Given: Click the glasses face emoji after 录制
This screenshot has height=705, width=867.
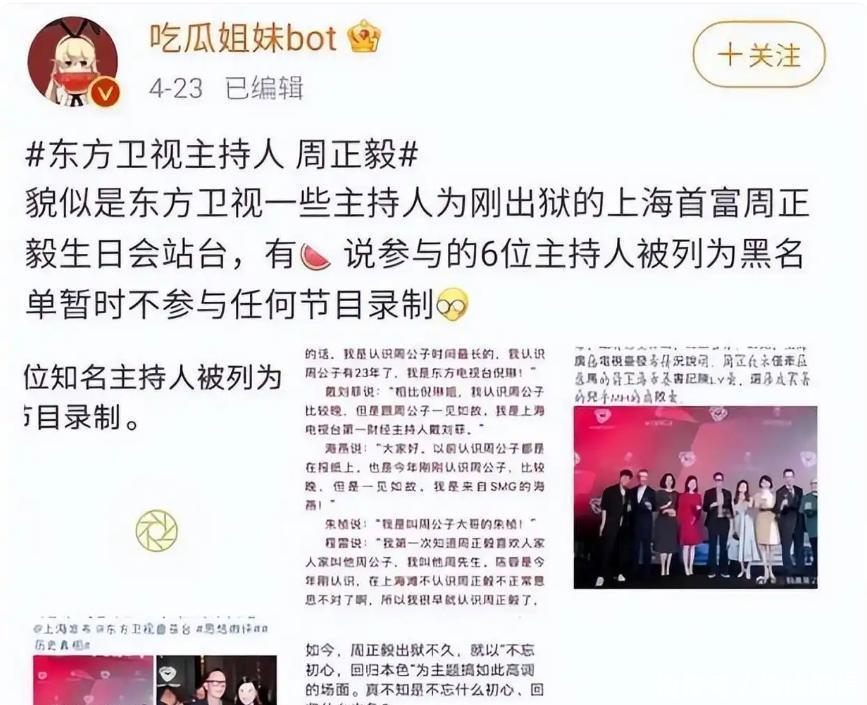Looking at the screenshot, I should click(452, 305).
